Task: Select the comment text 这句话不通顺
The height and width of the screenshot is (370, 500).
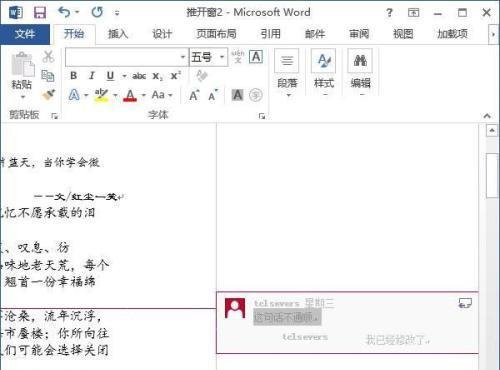Action: [286, 317]
